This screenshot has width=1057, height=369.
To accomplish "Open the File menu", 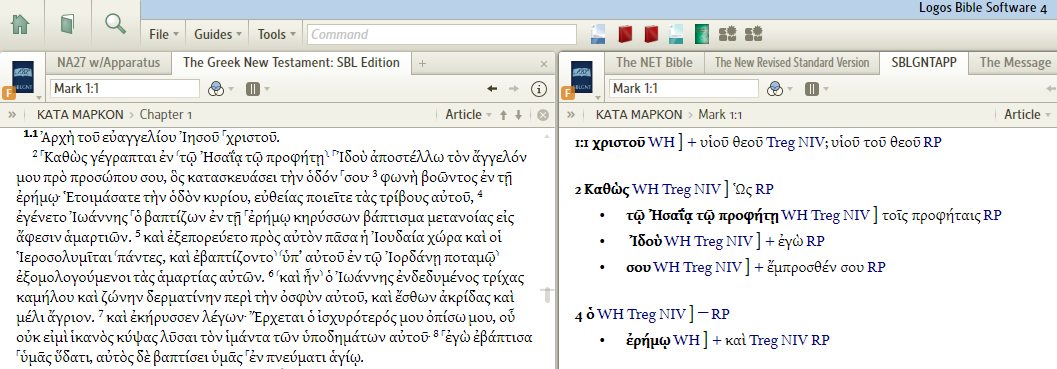I will pyautogui.click(x=164, y=34).
